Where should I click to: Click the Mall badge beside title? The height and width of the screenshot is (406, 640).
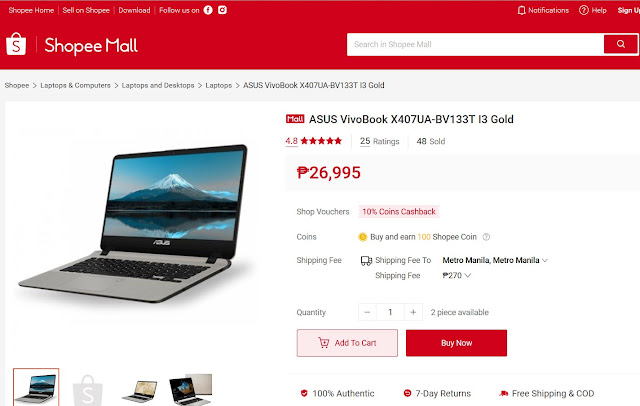pos(295,119)
